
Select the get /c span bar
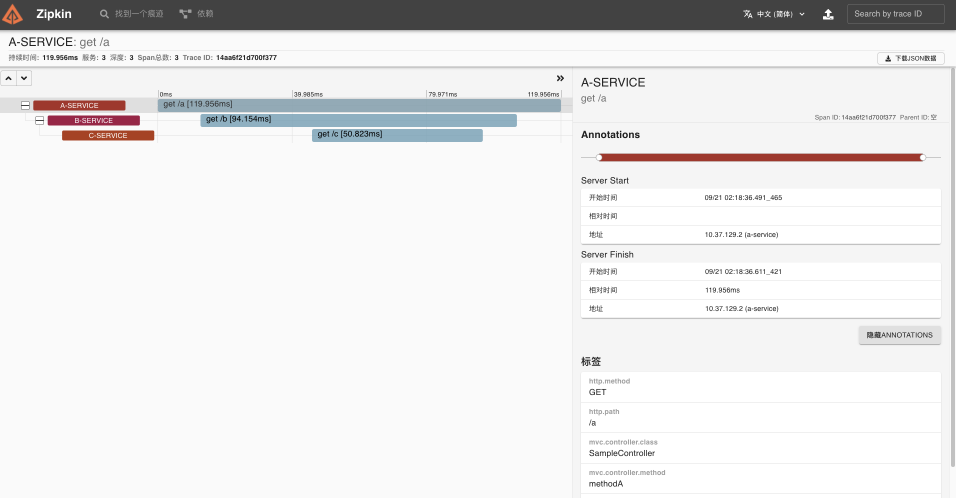[398, 135]
